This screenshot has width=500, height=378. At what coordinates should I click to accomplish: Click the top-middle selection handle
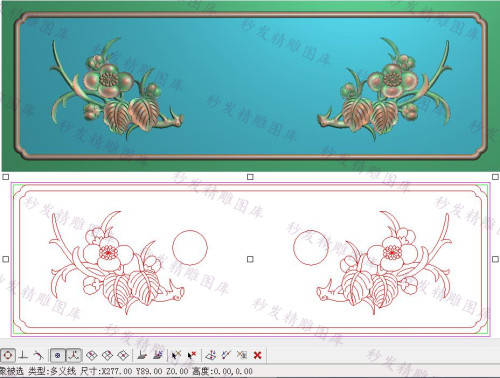click(250, 177)
